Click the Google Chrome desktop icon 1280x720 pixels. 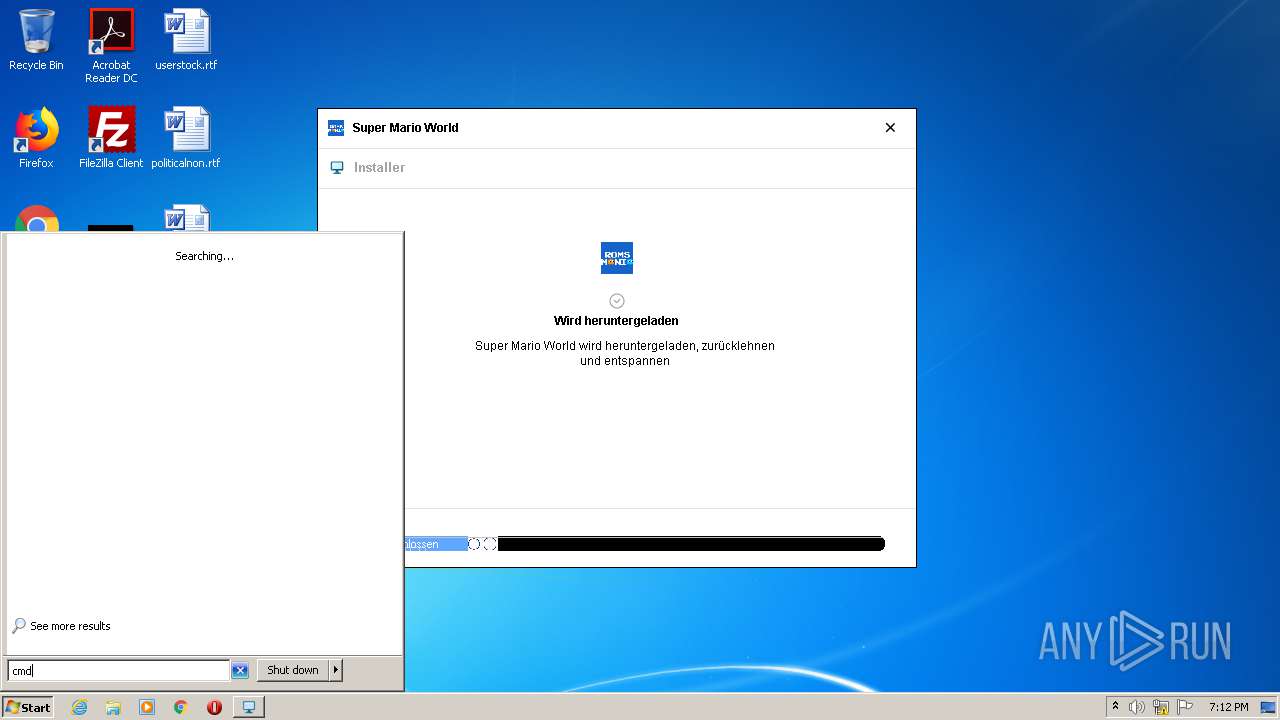tap(36, 219)
